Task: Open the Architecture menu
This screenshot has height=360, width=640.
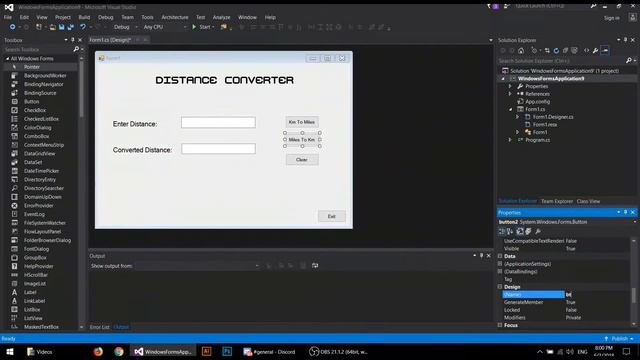Action: (175, 17)
